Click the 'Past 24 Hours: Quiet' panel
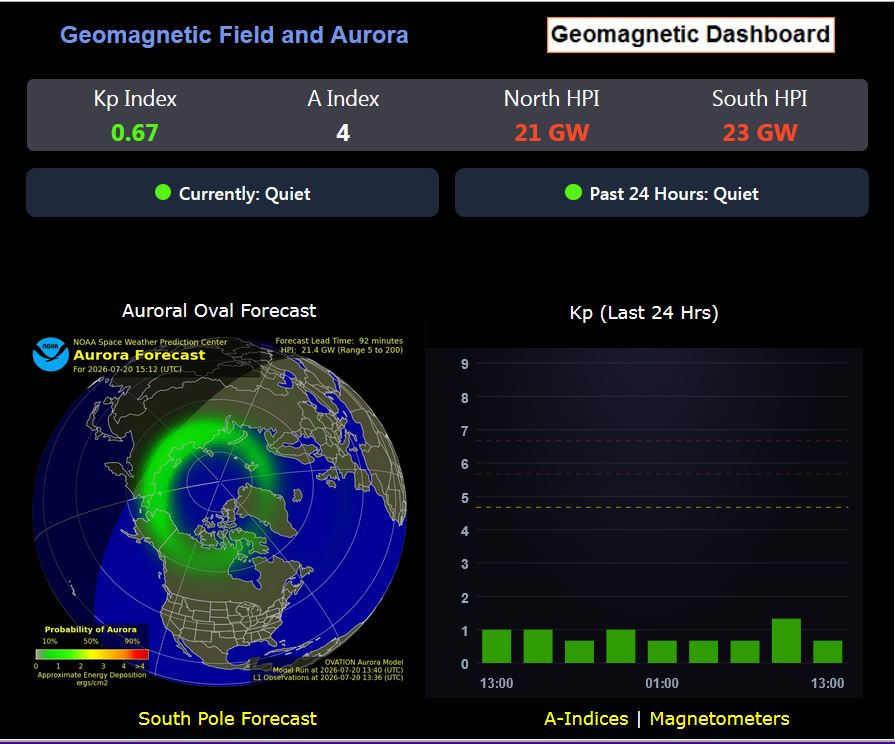This screenshot has width=895, height=744. tap(662, 192)
